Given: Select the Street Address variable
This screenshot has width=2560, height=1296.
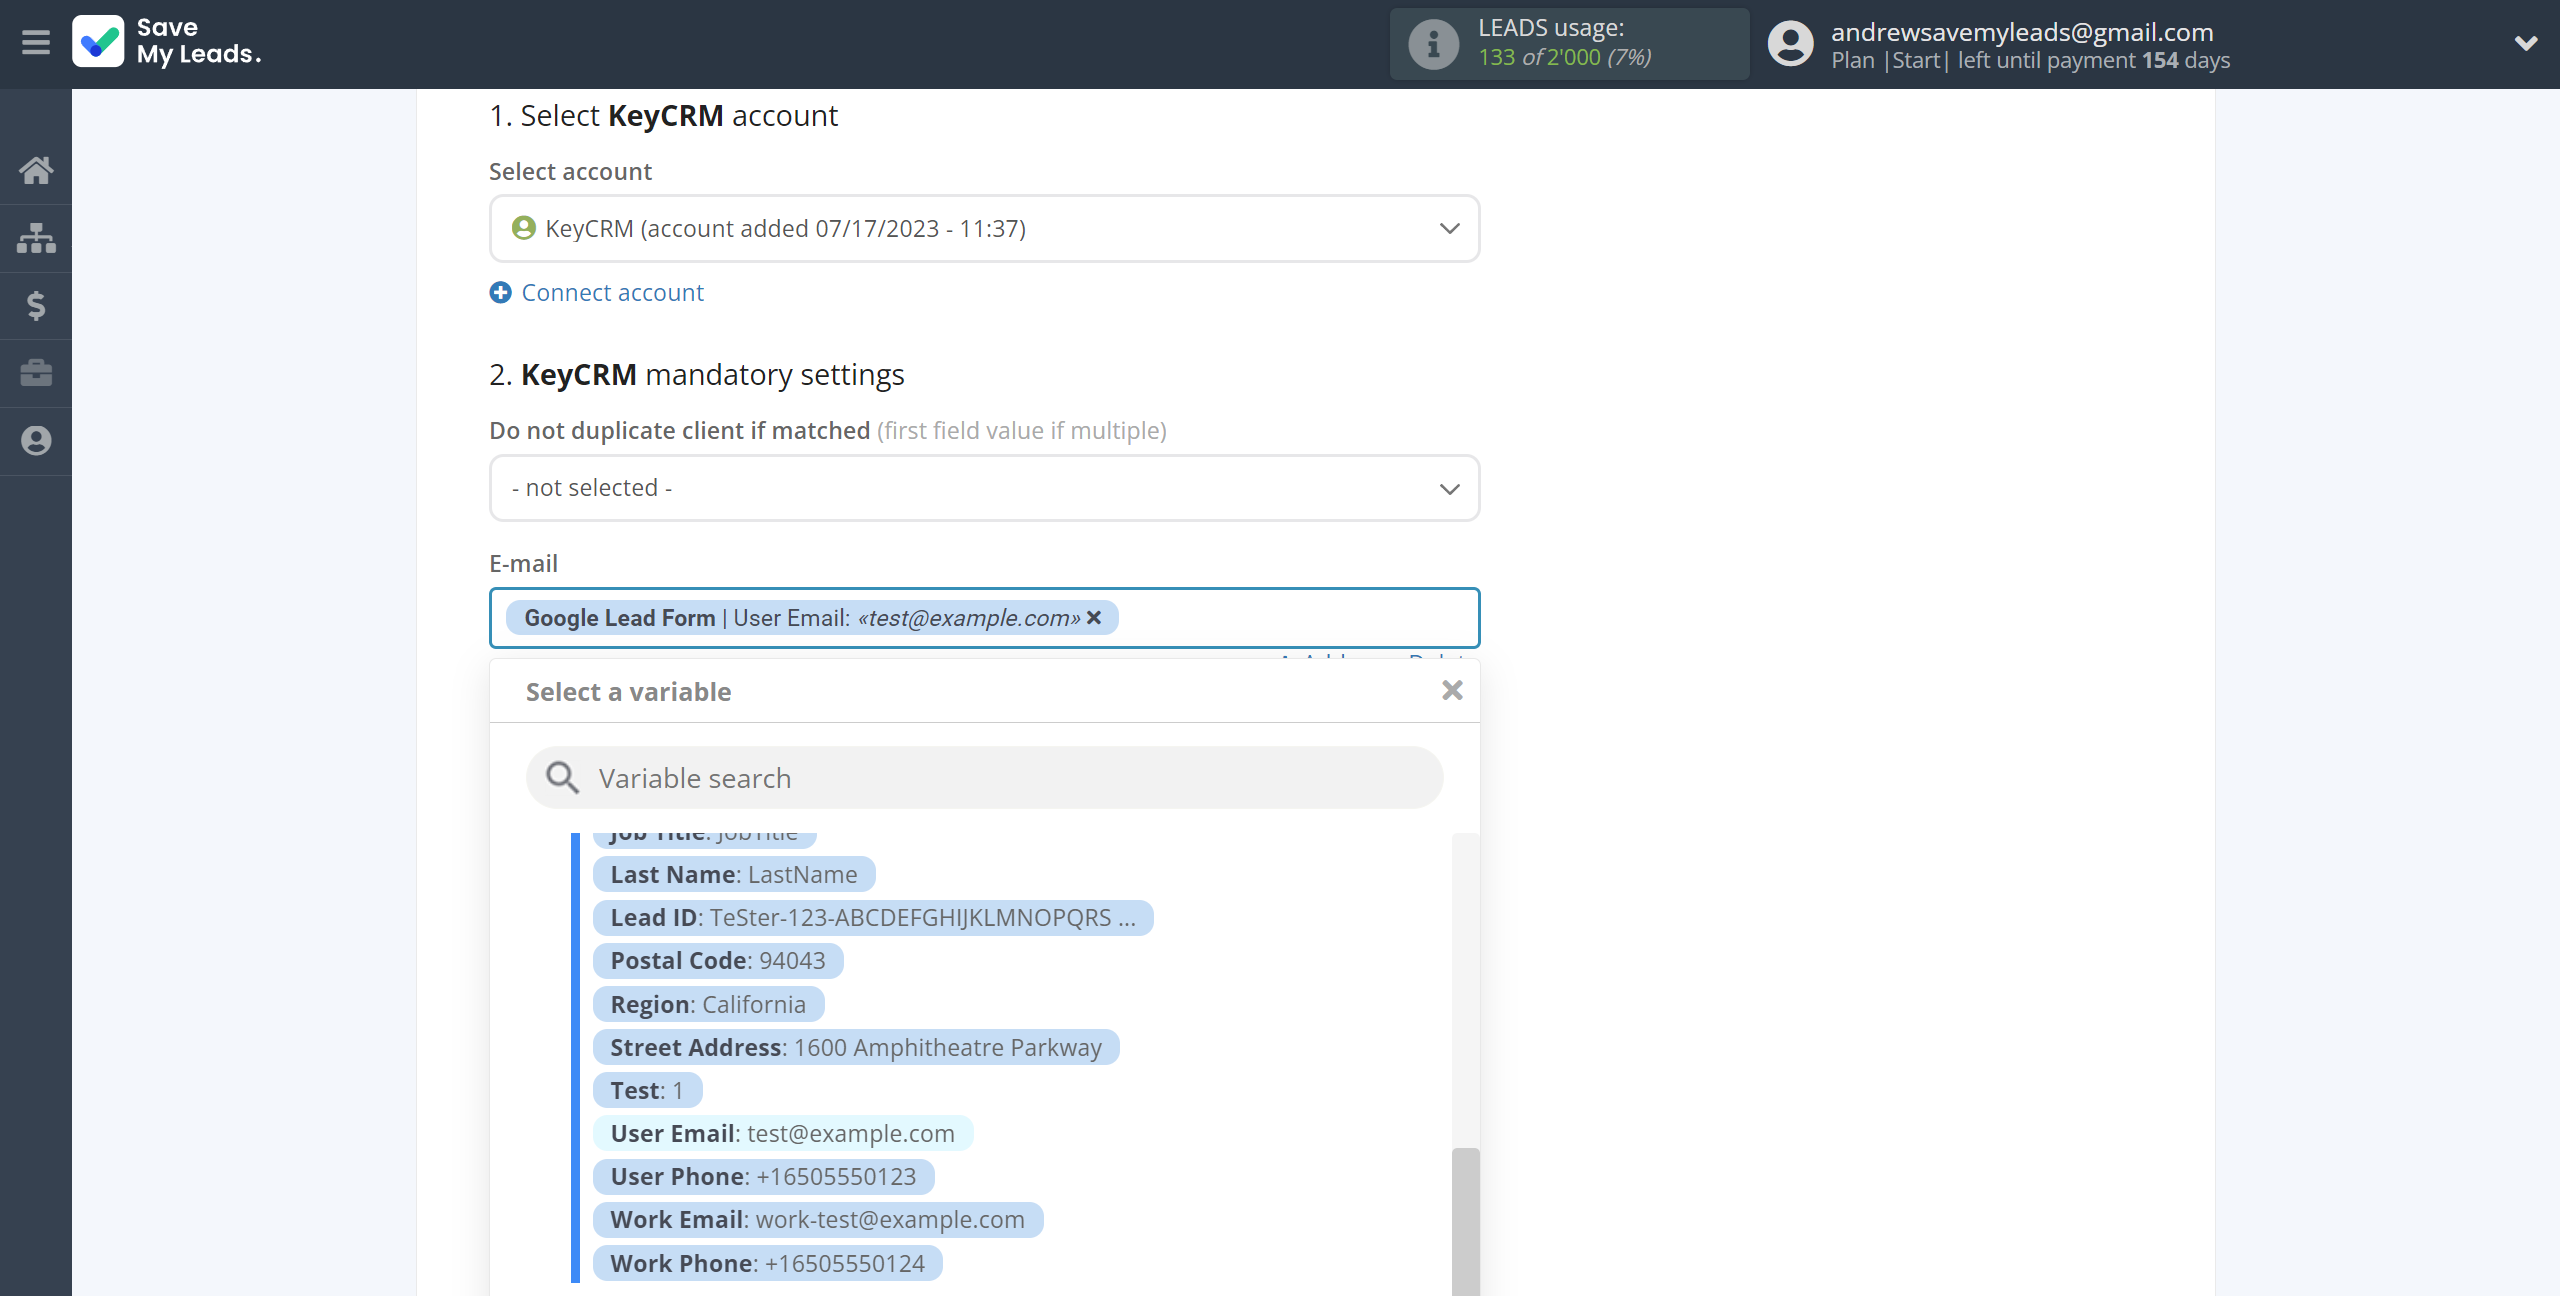Looking at the screenshot, I should (x=856, y=1047).
